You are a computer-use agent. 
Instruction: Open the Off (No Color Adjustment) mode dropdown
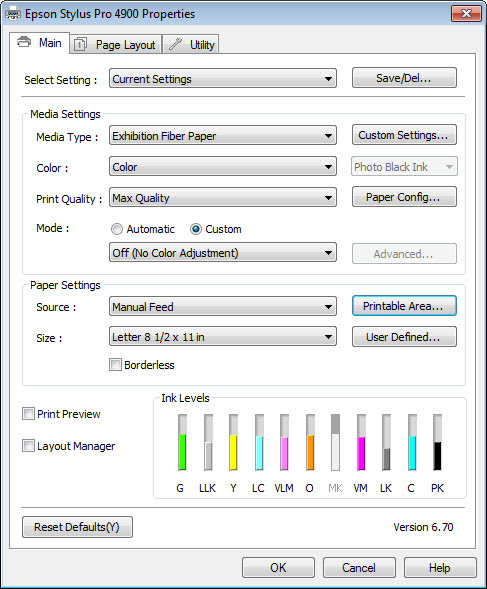point(223,253)
